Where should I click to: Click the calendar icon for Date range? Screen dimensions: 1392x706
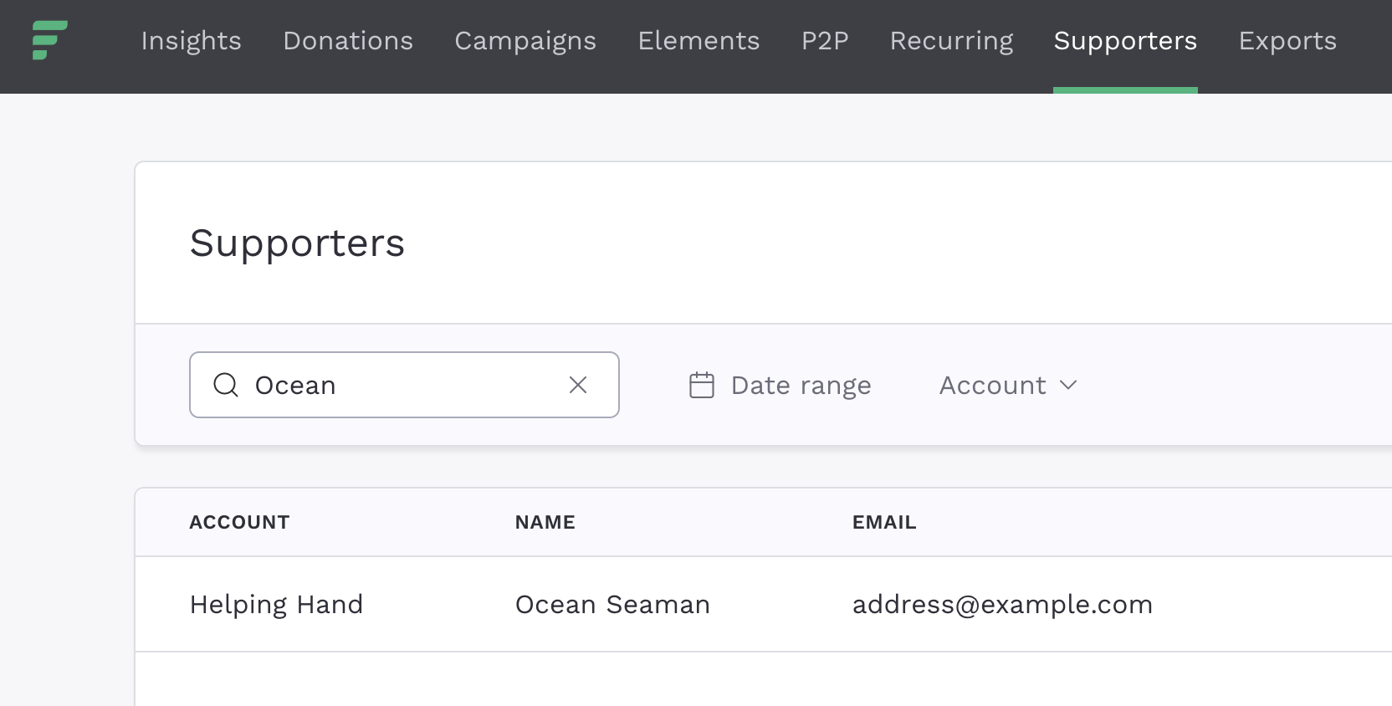tap(702, 385)
